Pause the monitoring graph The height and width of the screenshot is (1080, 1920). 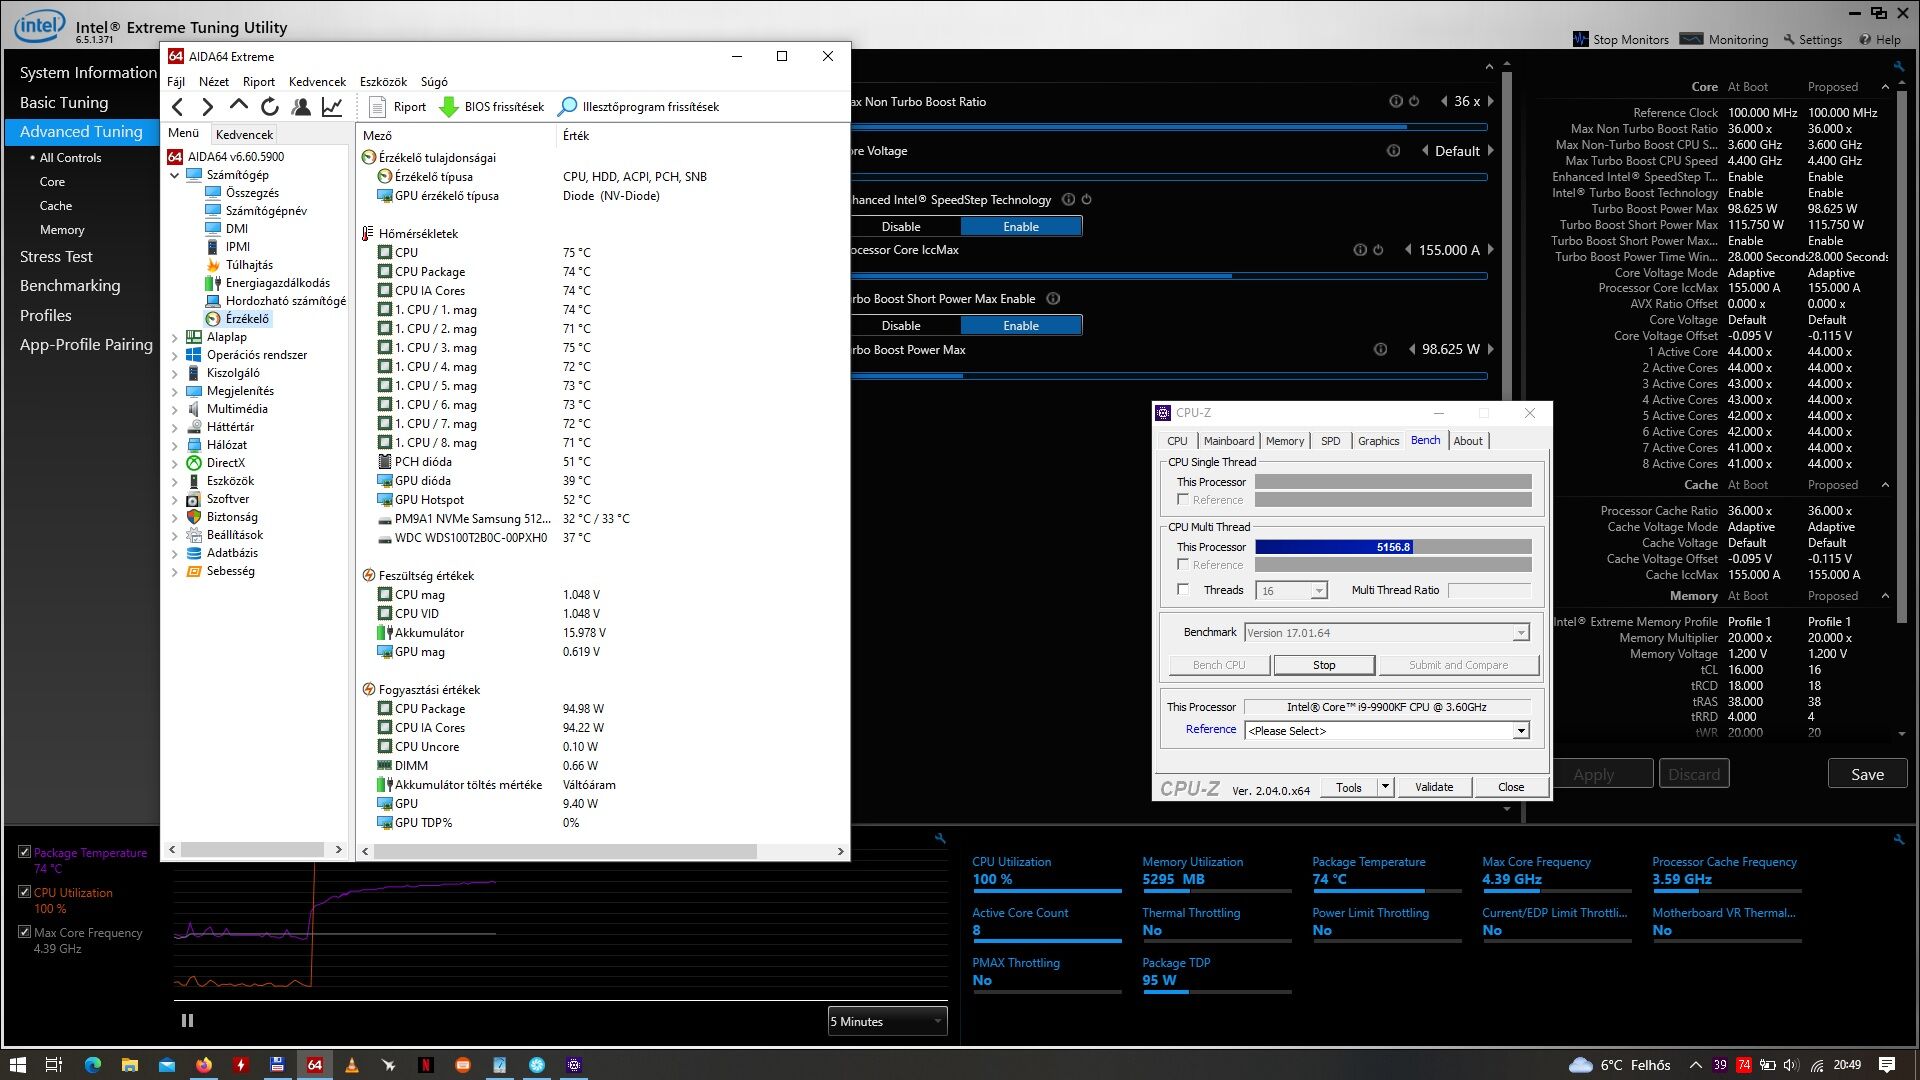click(187, 1021)
